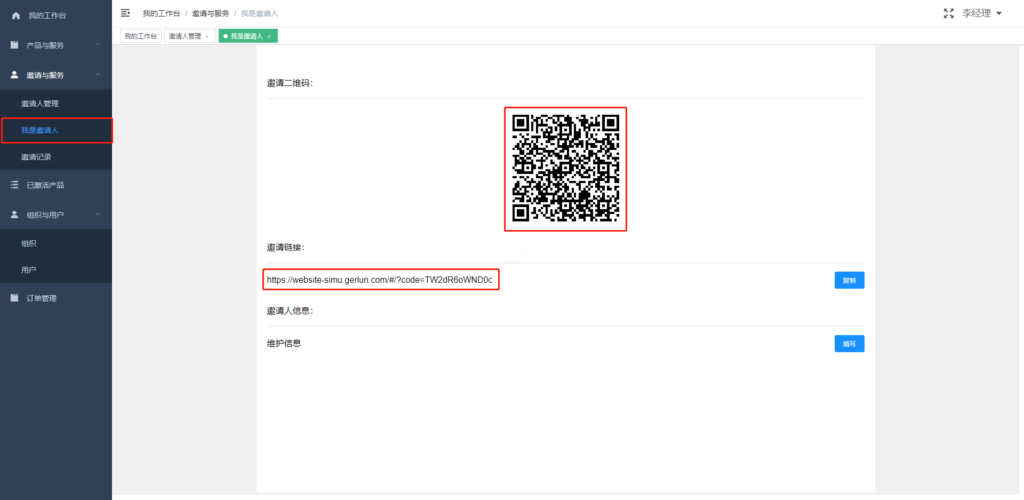Open 邀请人管理 in the sidebar
This screenshot has width=1024, height=500.
coord(56,104)
